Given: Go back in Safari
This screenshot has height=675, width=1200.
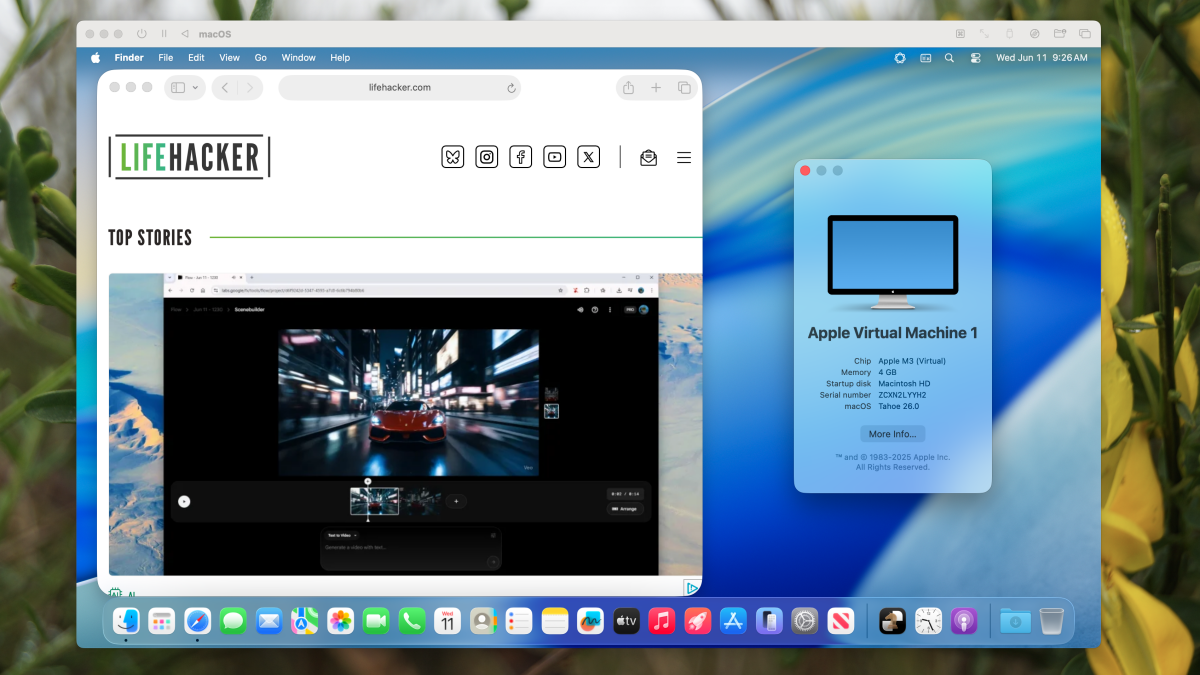Looking at the screenshot, I should (x=225, y=88).
